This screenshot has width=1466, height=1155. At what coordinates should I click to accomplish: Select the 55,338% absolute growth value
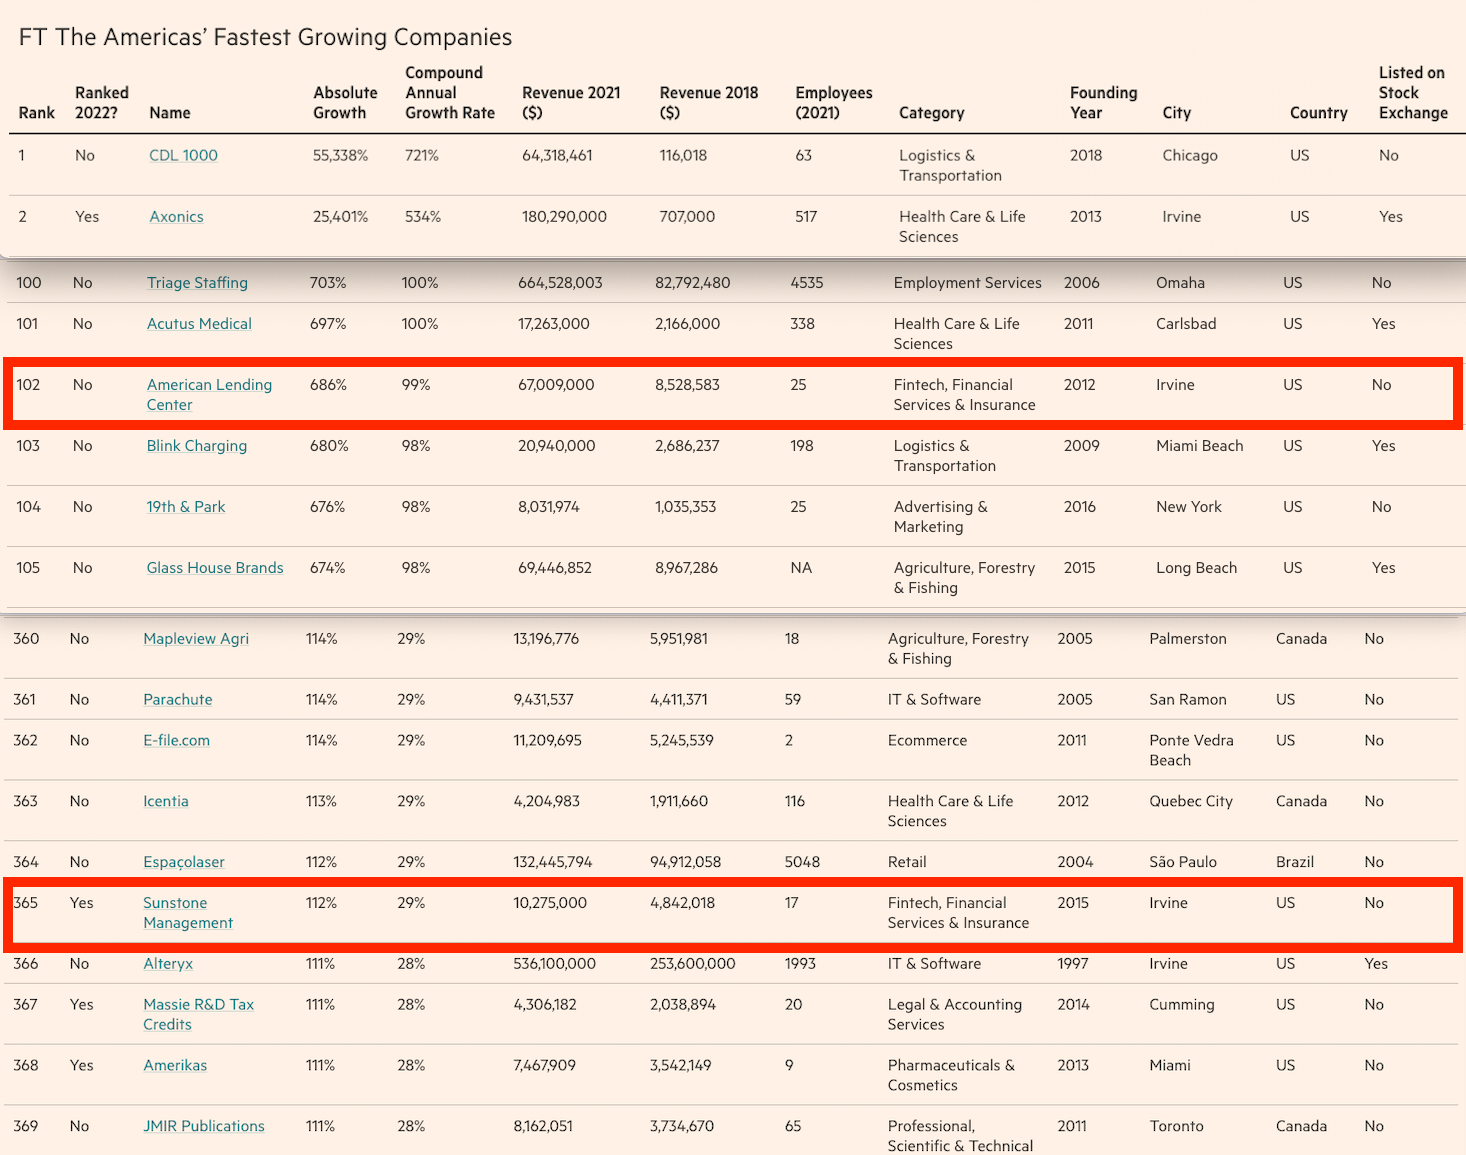click(x=341, y=155)
